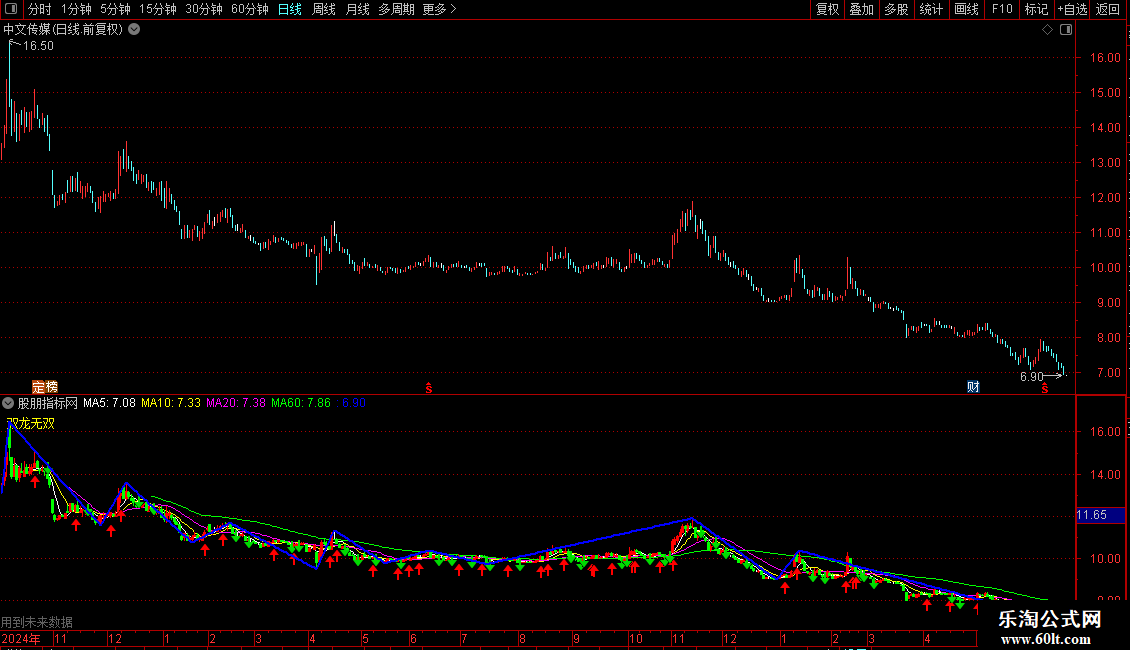
Task: Select the MA10: 7.33 value
Action: point(171,403)
